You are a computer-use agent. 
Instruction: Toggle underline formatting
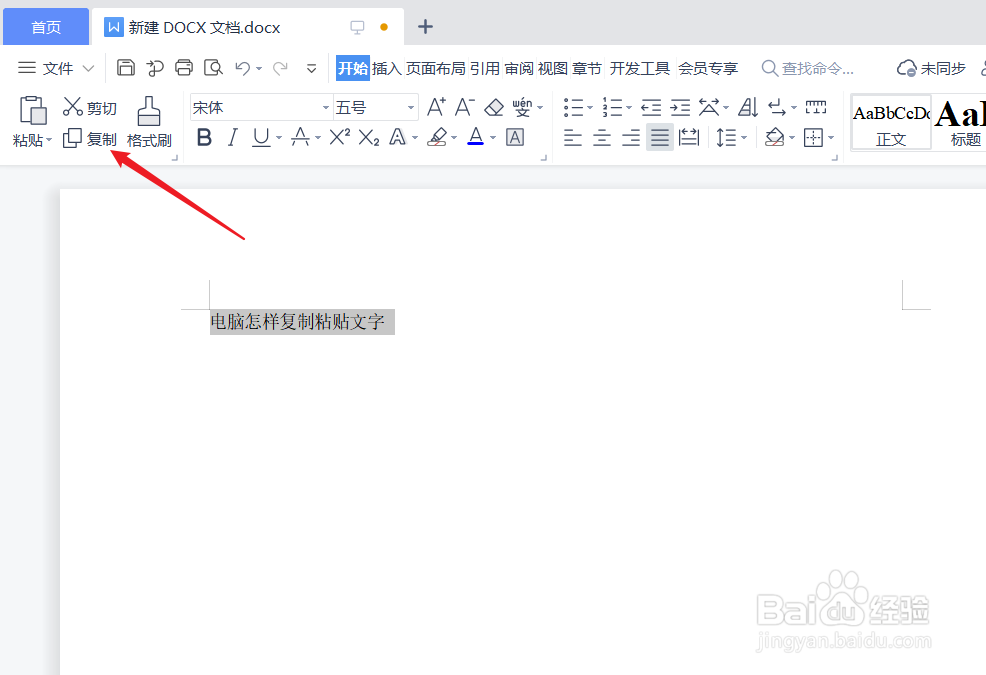[260, 137]
